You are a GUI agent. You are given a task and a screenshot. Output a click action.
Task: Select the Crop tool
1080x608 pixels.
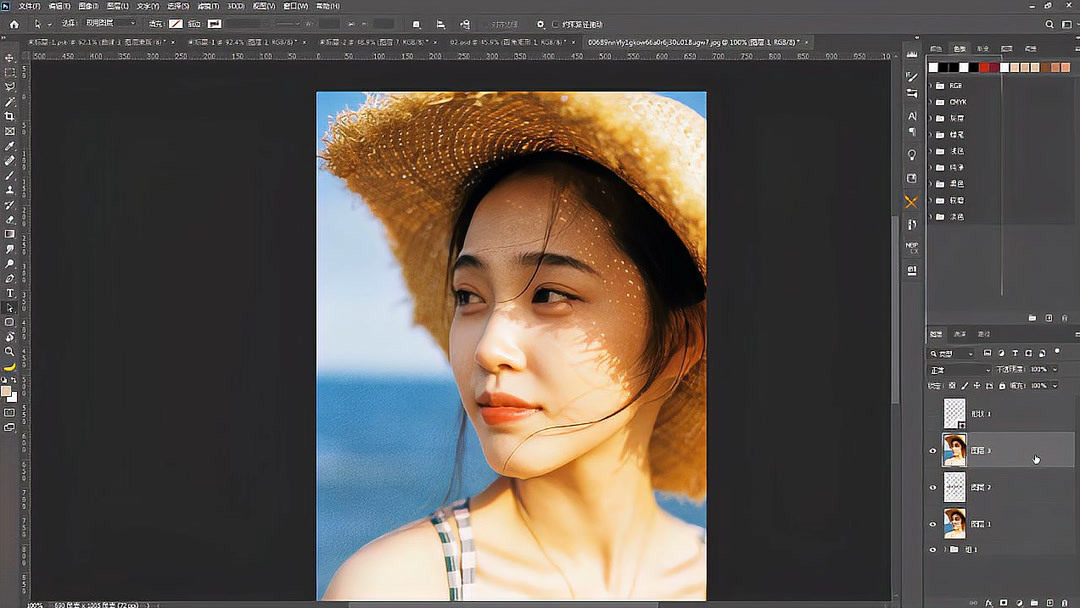click(x=10, y=116)
